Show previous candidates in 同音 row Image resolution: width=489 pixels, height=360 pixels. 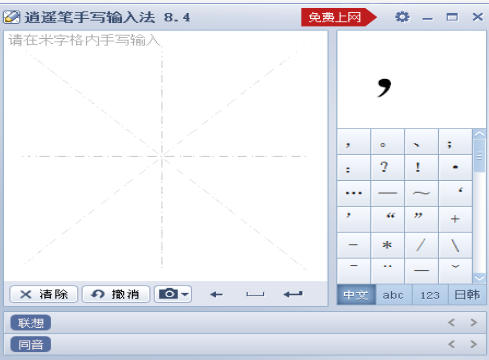451,344
